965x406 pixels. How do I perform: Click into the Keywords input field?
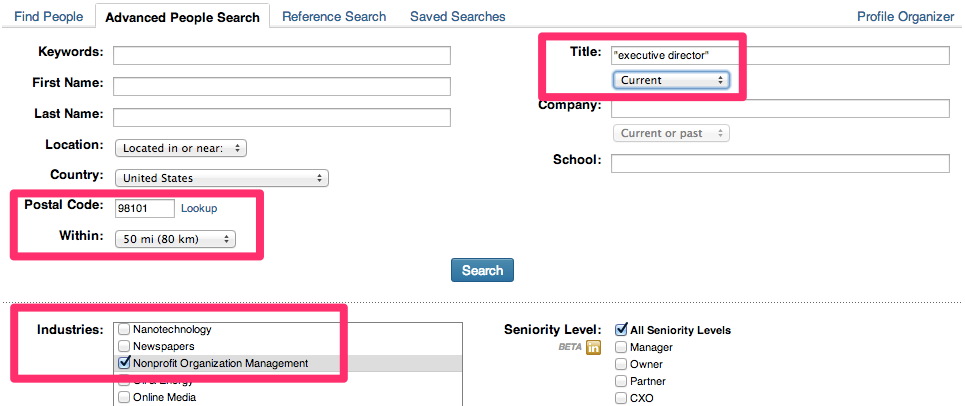click(282, 55)
